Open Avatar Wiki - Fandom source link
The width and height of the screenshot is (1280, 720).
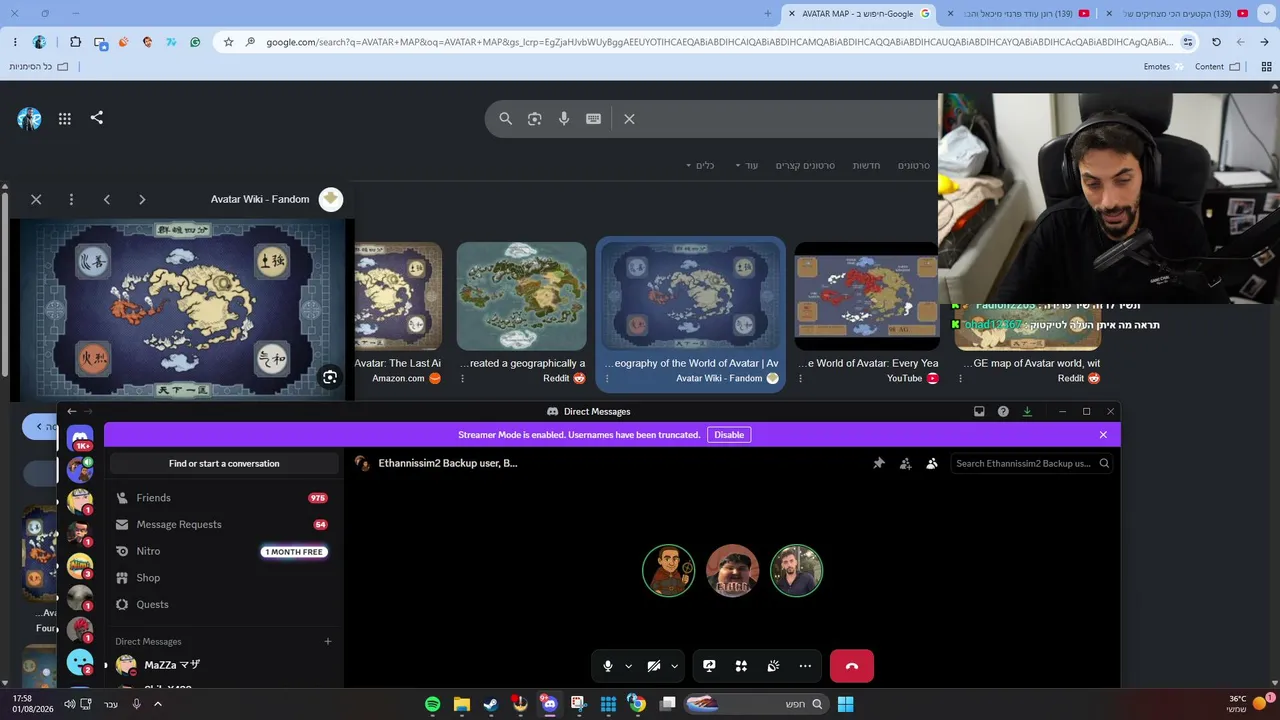pos(276,199)
